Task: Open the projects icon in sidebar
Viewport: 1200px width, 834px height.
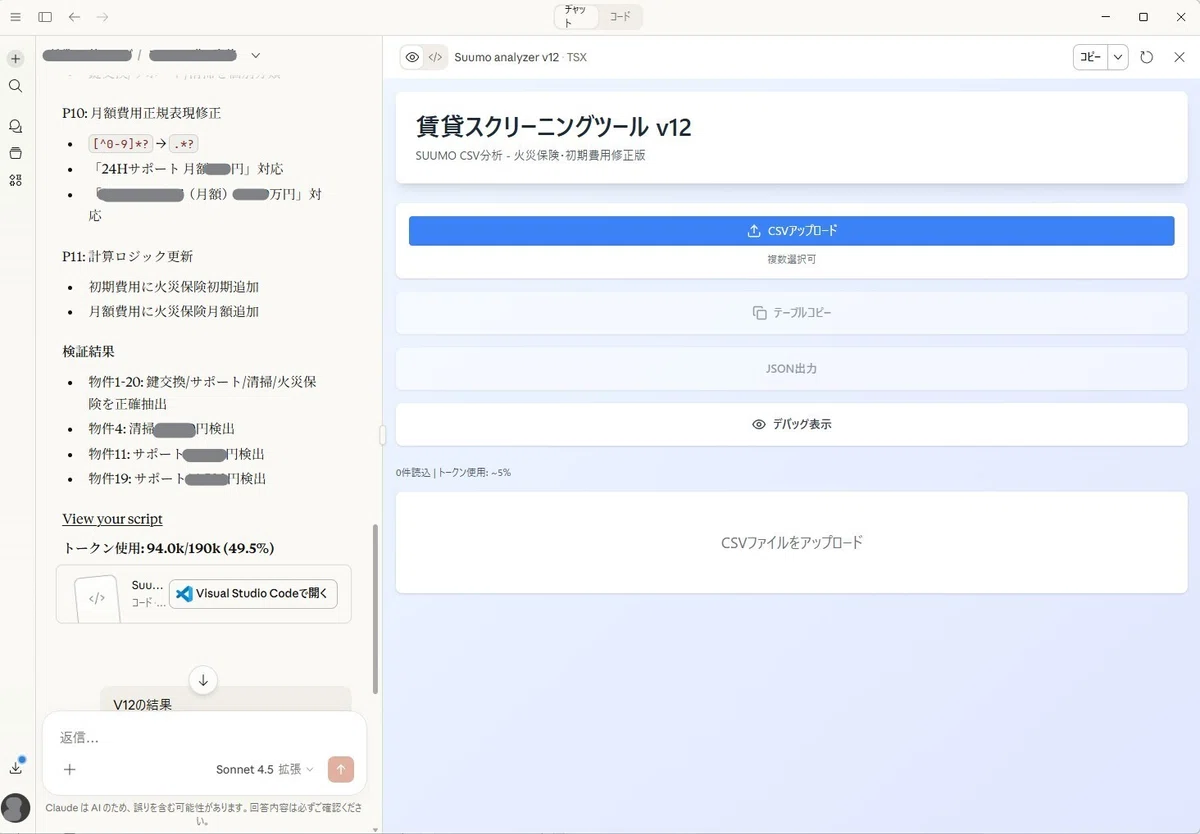Action: point(15,153)
